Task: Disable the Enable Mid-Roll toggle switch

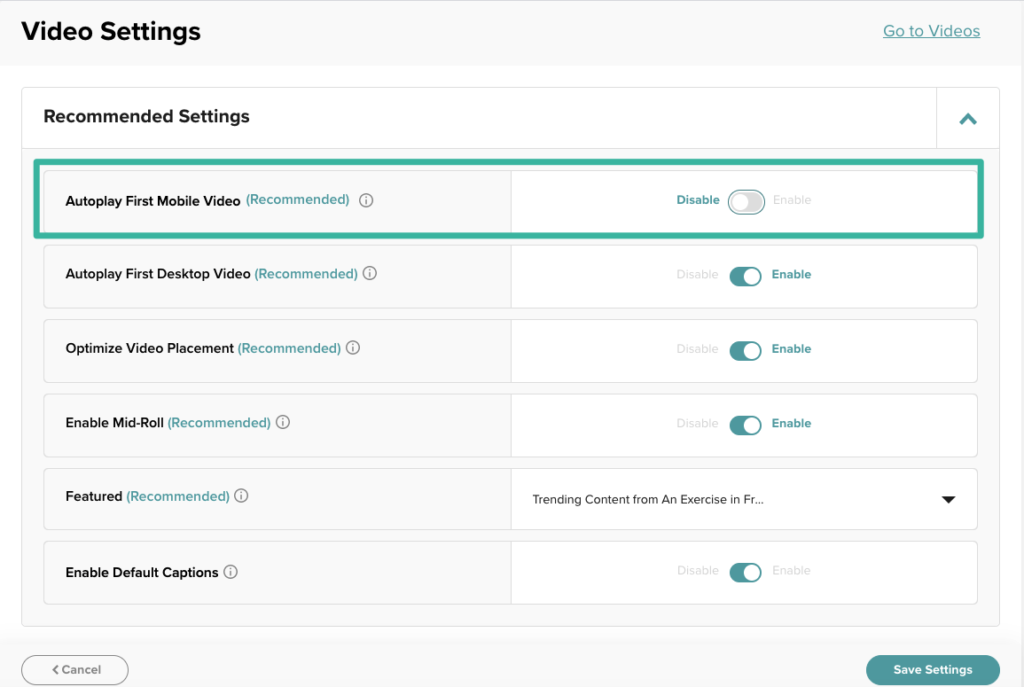Action: click(x=746, y=424)
